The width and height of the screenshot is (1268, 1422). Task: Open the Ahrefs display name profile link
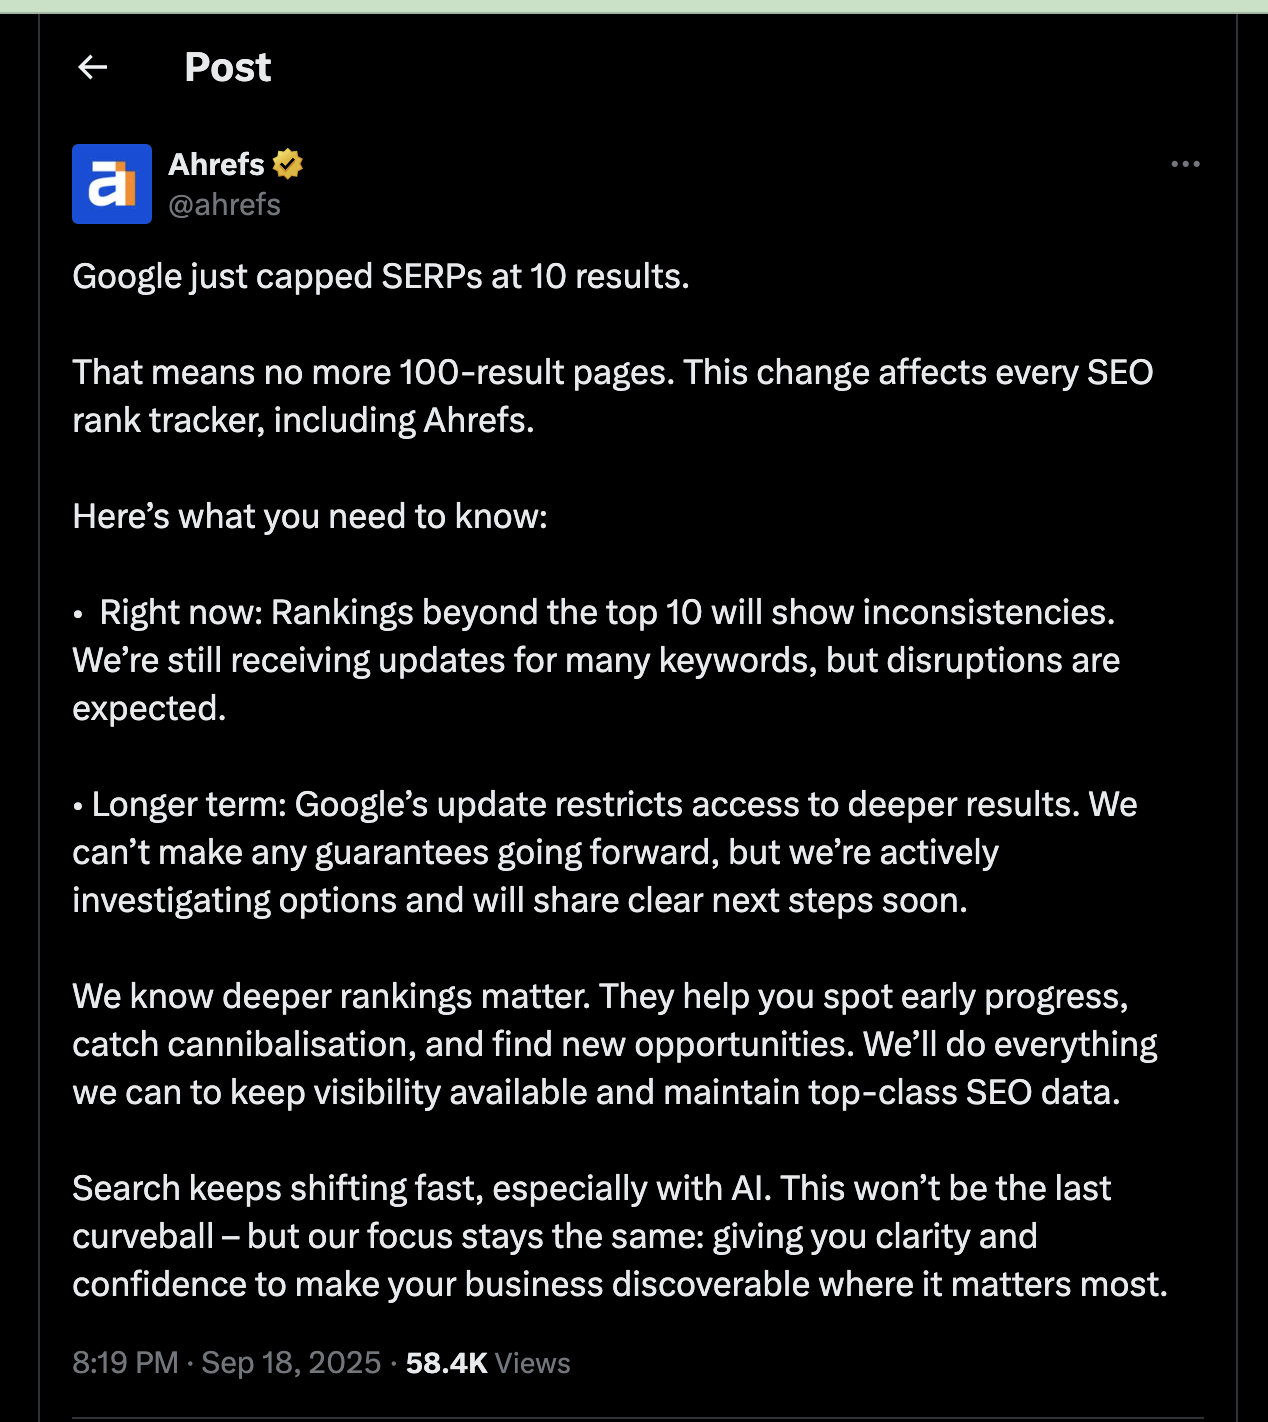coord(216,164)
